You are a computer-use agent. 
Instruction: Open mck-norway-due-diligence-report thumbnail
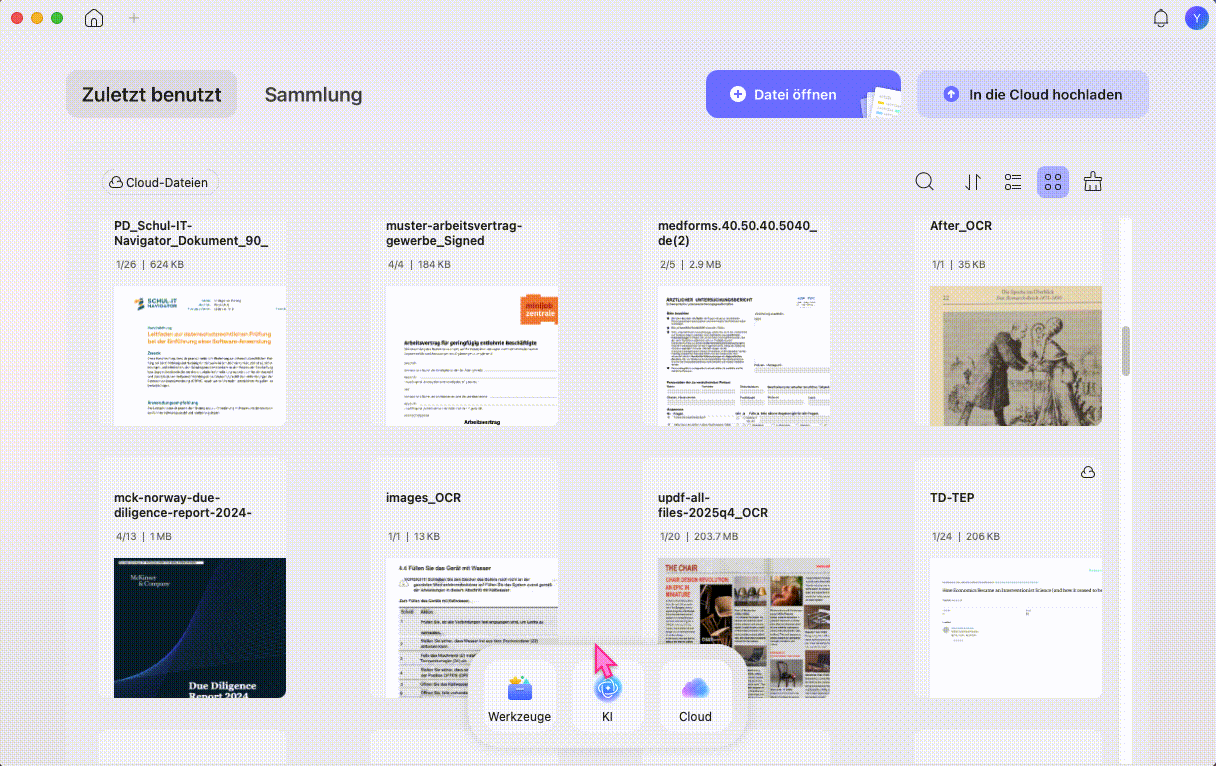coord(200,628)
